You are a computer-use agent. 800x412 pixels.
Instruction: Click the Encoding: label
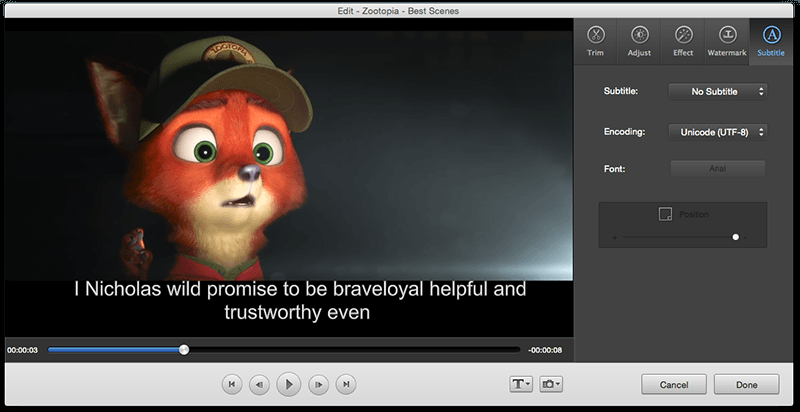tap(624, 132)
